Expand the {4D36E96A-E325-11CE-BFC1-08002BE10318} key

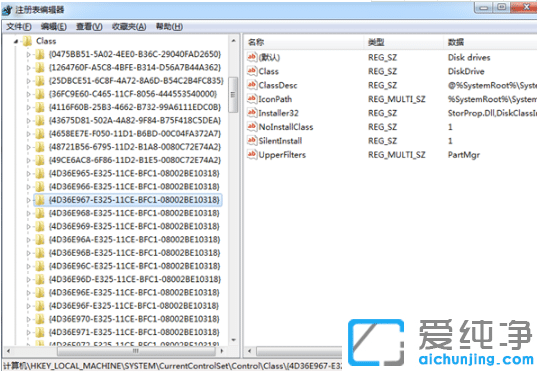[x=29, y=240]
